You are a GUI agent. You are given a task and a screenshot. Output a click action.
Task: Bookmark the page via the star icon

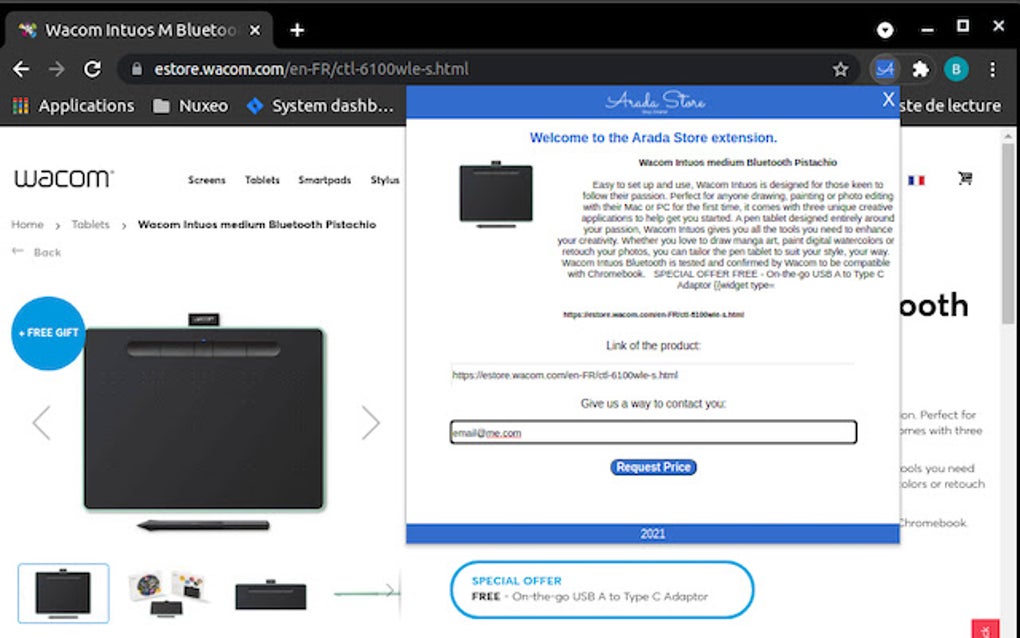point(841,69)
